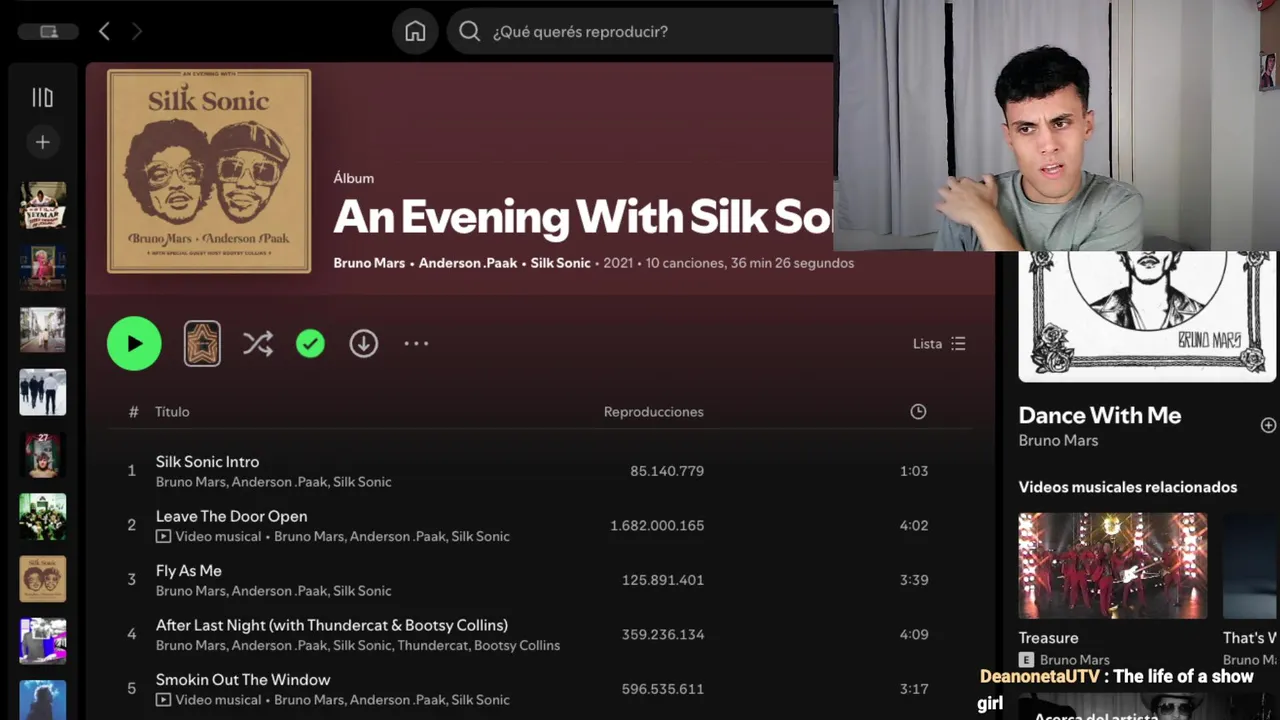Open the Silk Sonic album in the sidebar
This screenshot has height=720, width=1280.
(x=42, y=579)
